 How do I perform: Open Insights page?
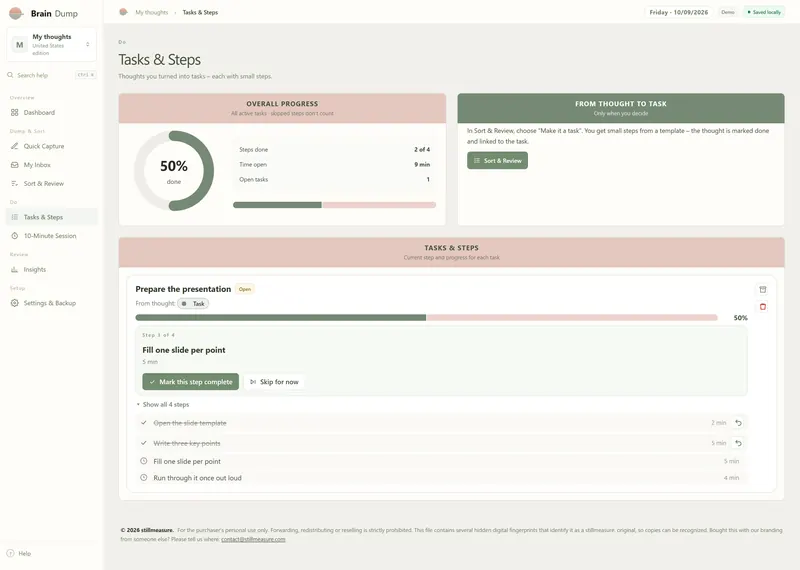[x=52, y=269]
